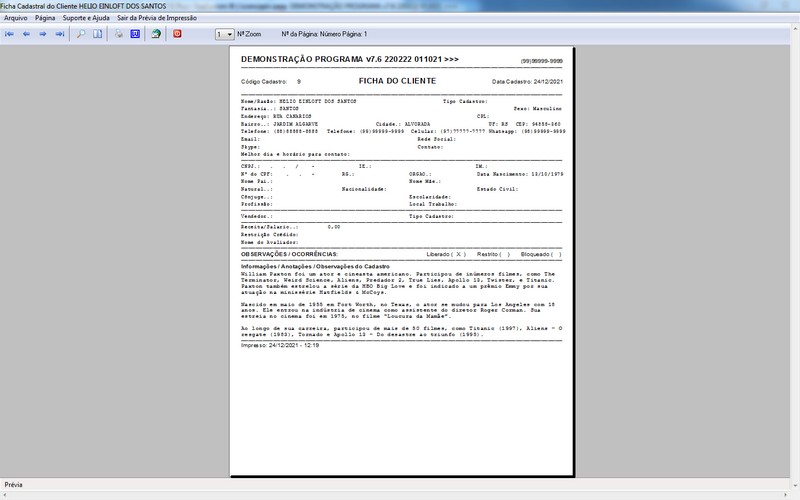Screen dimensions: 800x500
Task: Click the Impresso: 24/12/2021 - 12:19 footer
Action: tap(280, 345)
